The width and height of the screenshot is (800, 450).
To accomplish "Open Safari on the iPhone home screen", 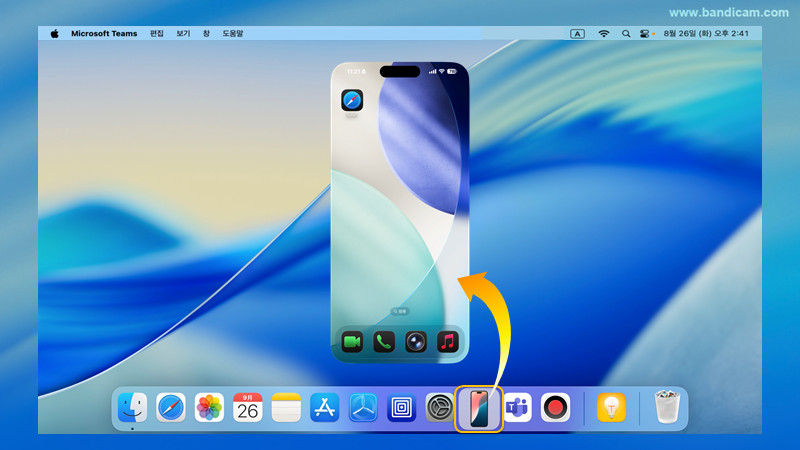I will pos(352,100).
